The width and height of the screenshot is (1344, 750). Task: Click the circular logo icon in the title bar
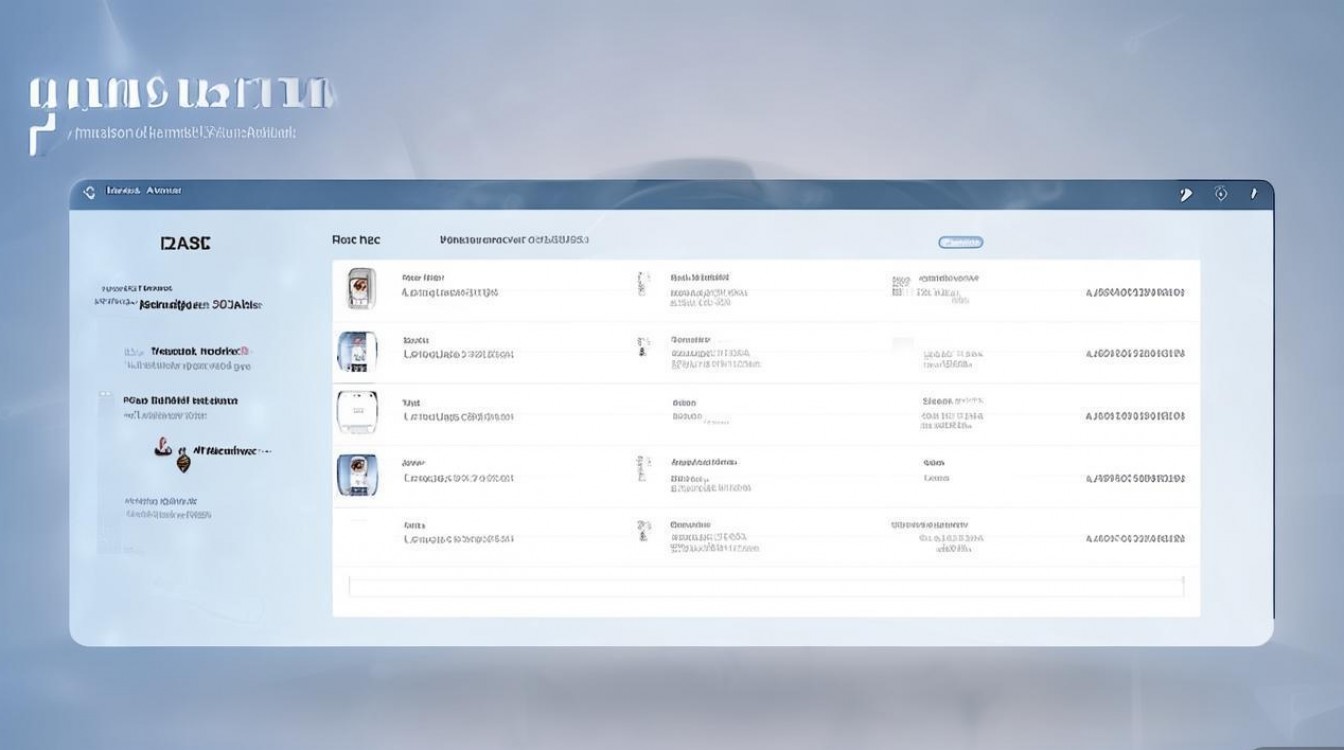point(89,191)
